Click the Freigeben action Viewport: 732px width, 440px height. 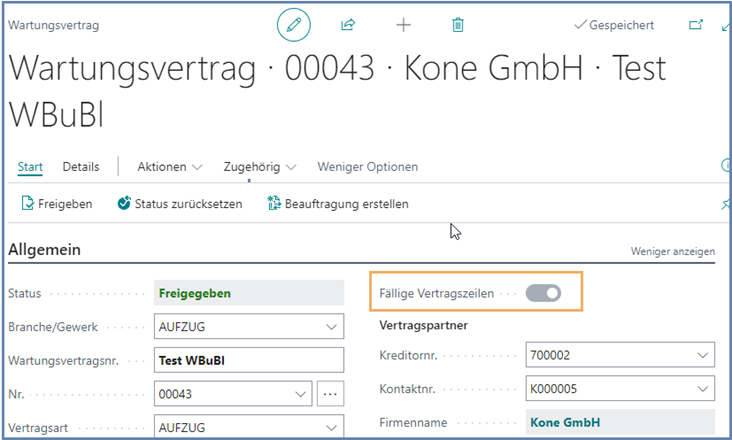57,204
